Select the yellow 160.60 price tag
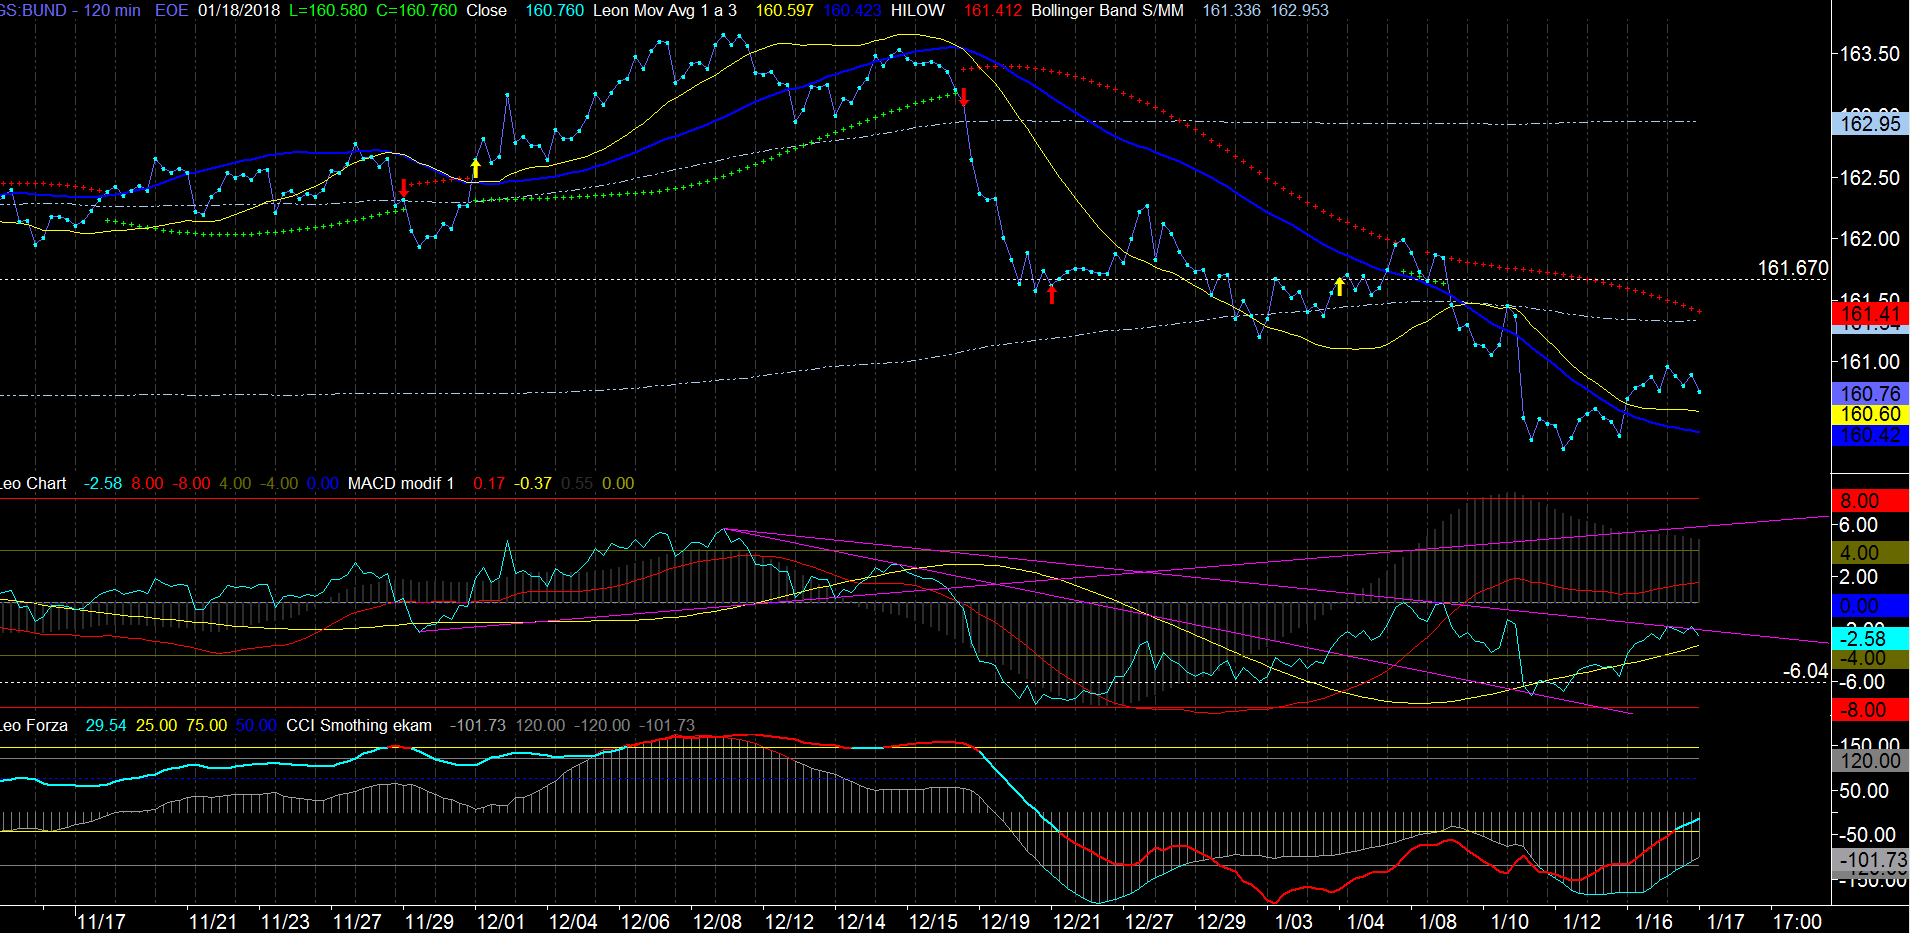Image resolution: width=1910 pixels, height=933 pixels. click(1870, 414)
